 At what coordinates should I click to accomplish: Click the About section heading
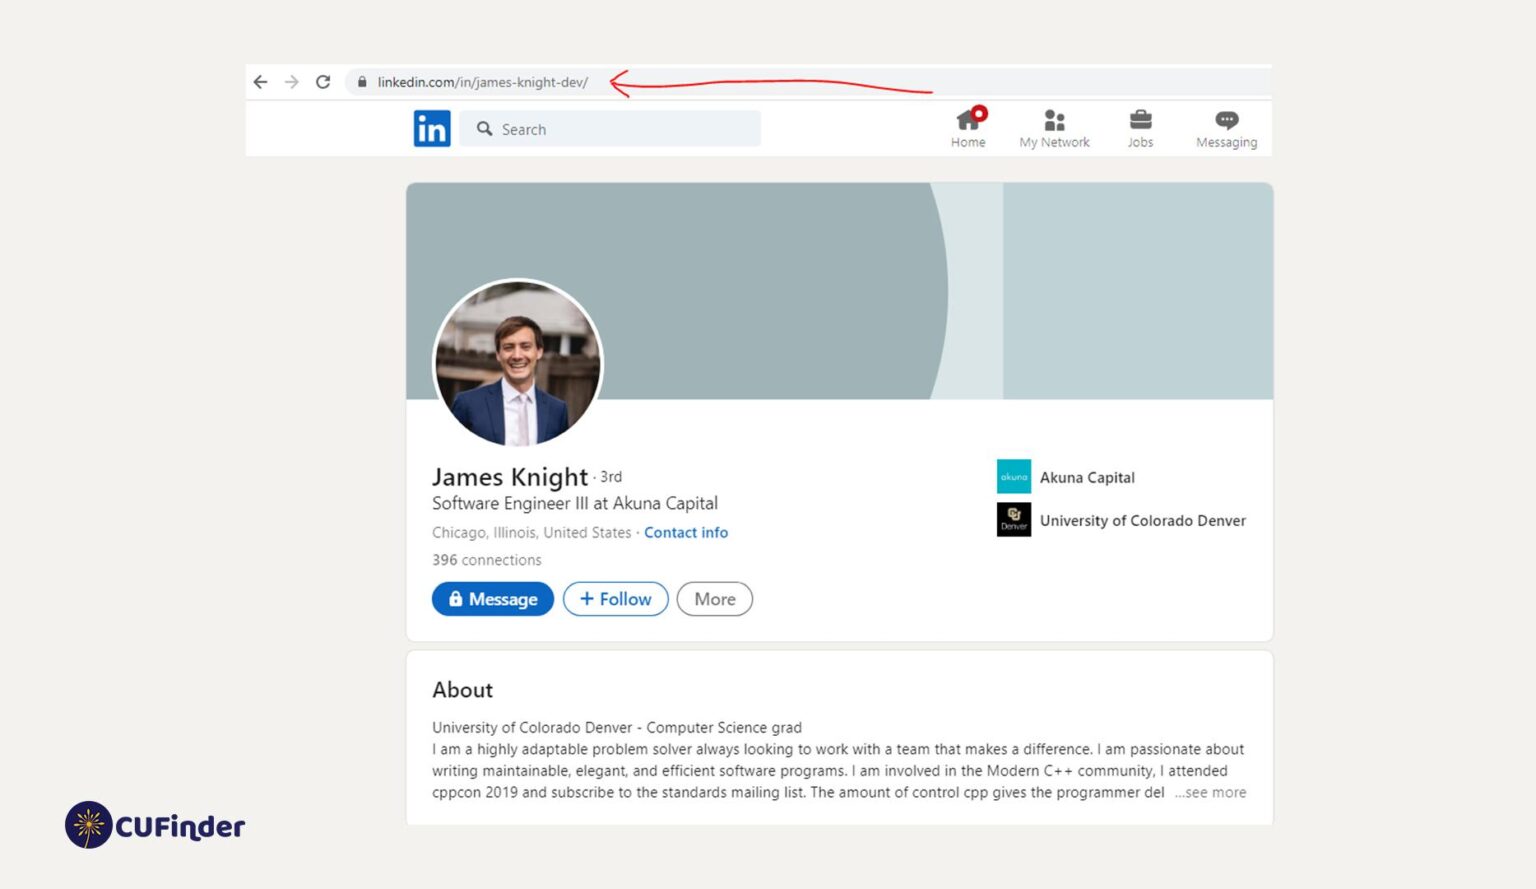coord(462,690)
